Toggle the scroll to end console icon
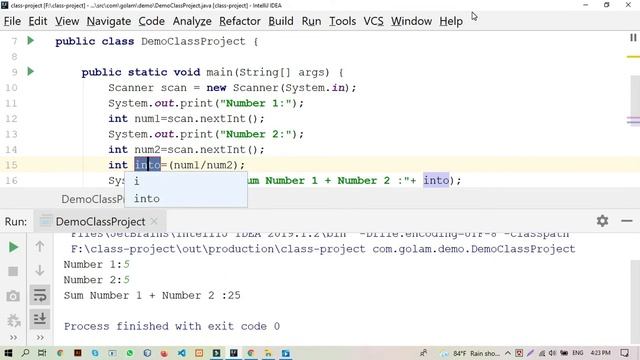Viewport: 640px width, 360px height. 40,319
